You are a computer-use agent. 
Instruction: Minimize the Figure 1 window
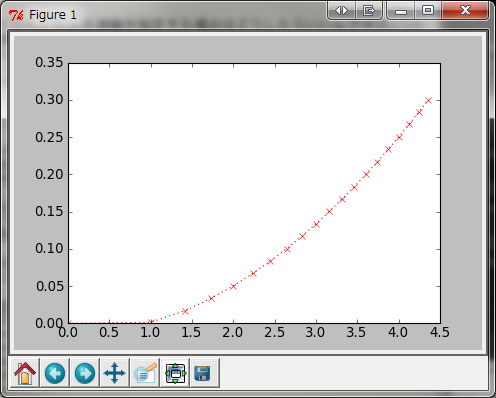(x=401, y=11)
